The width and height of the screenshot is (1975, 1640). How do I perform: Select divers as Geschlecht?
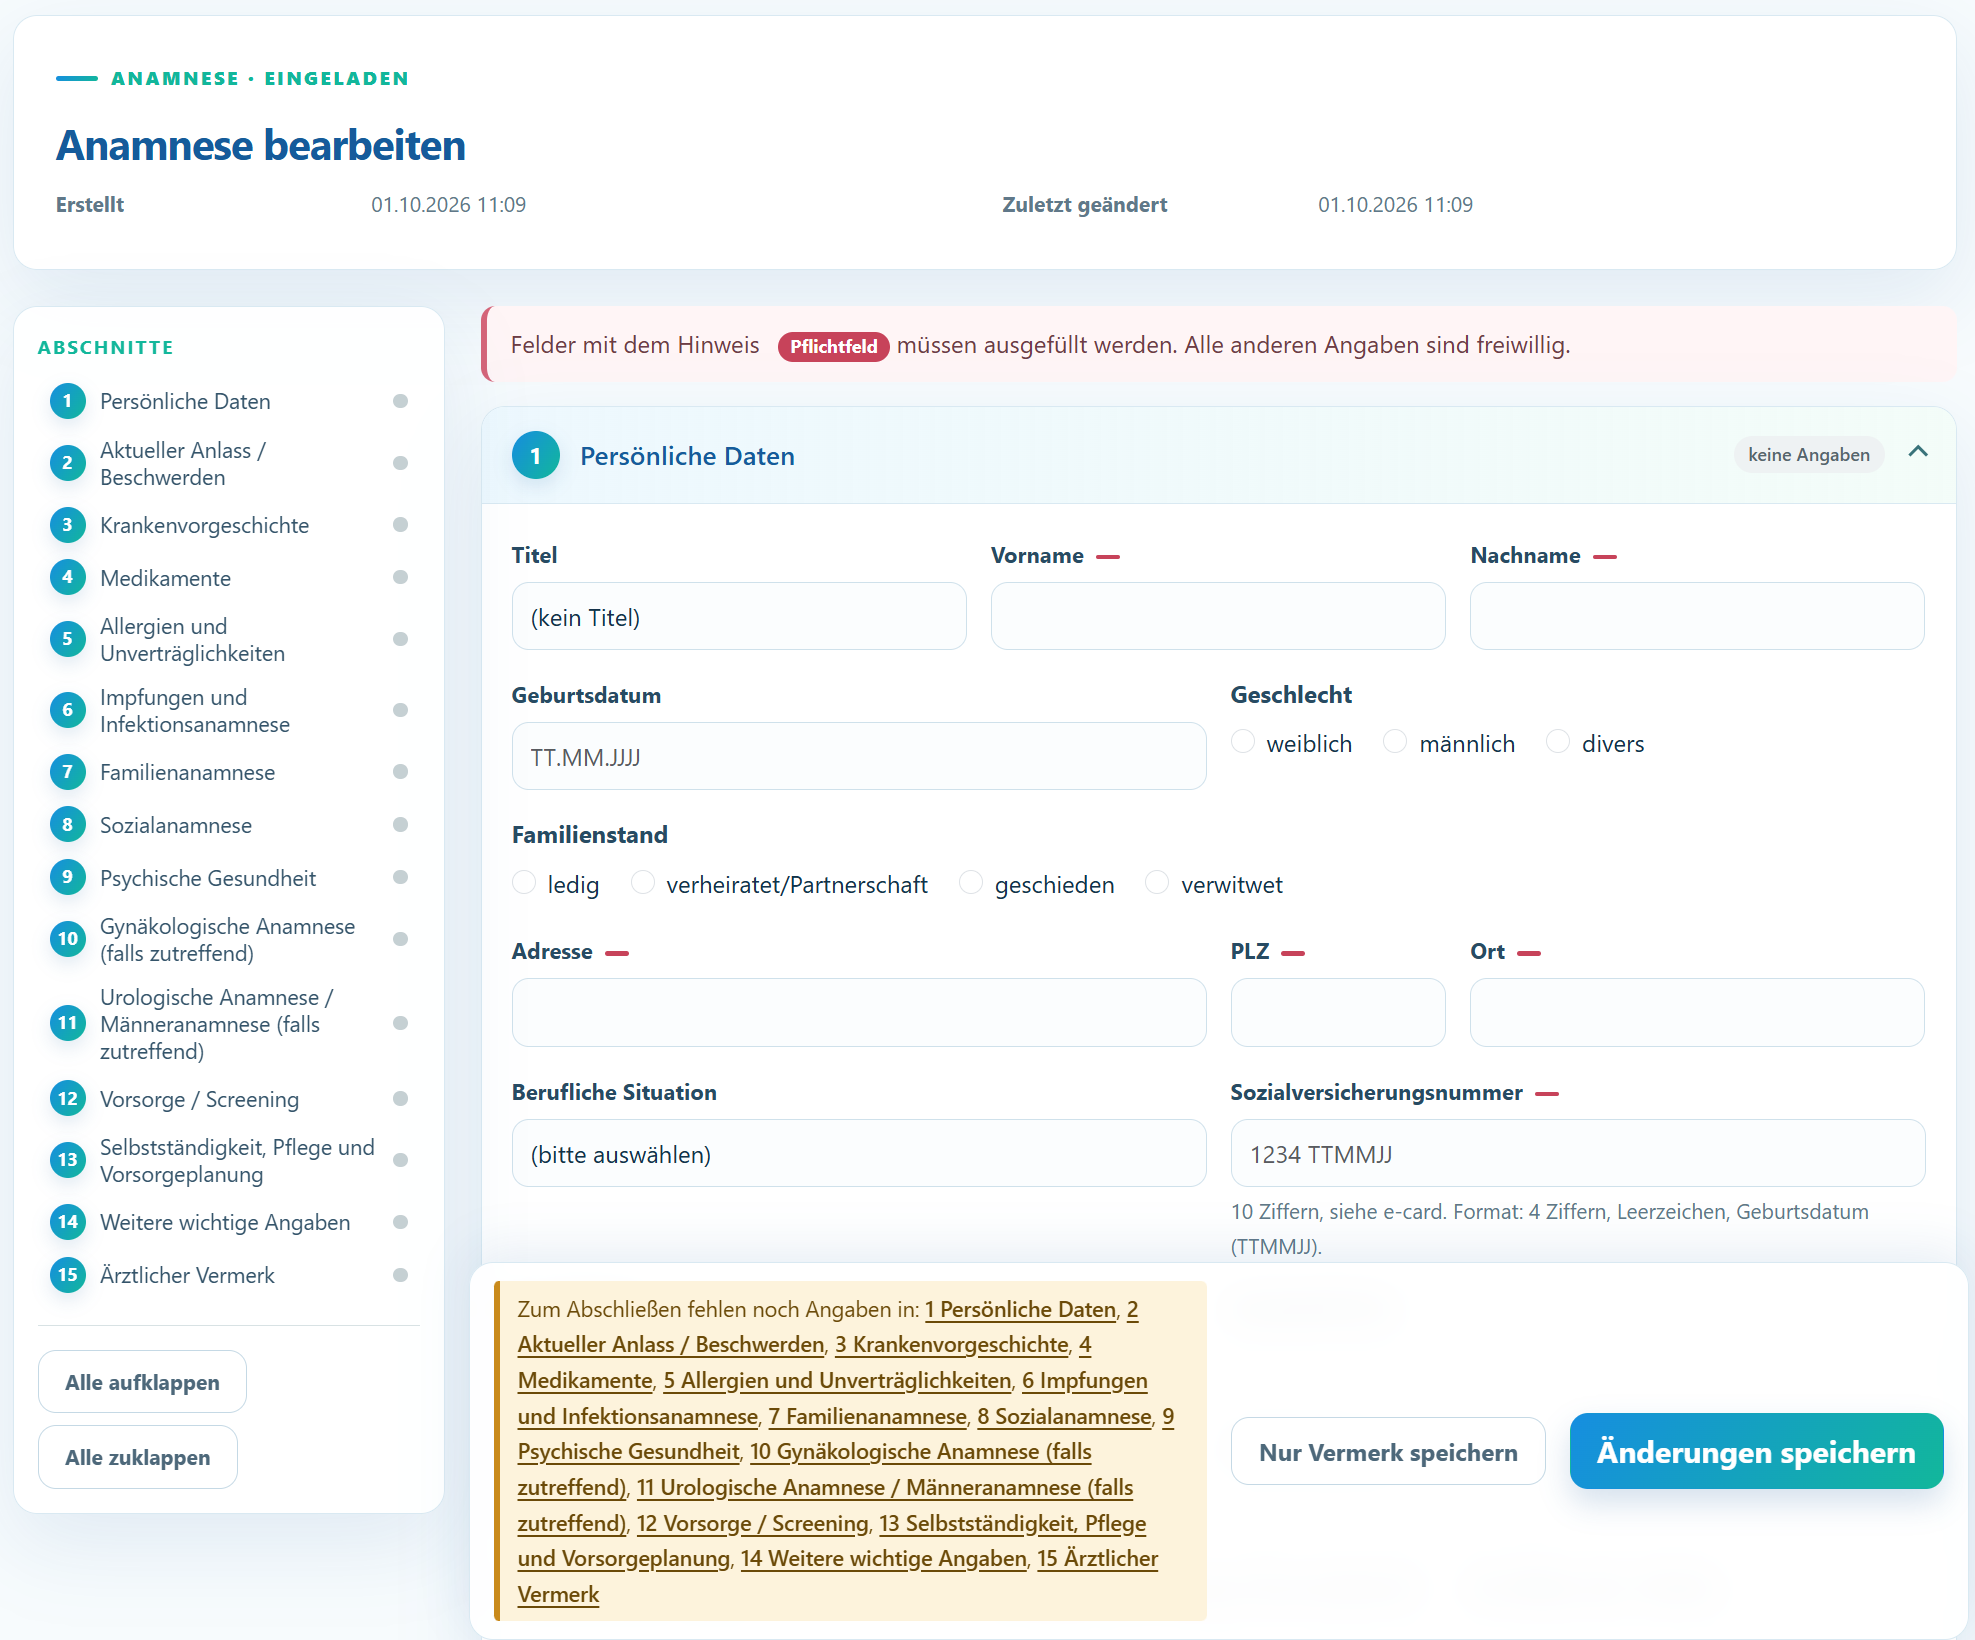(x=1558, y=742)
